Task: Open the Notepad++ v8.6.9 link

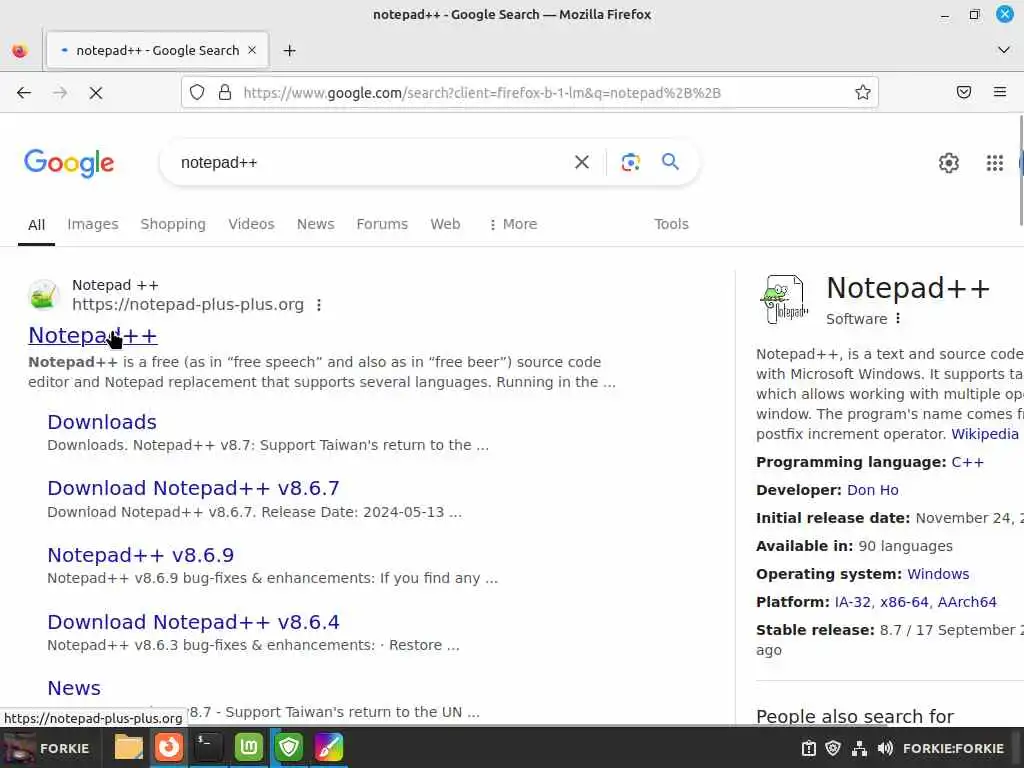Action: coord(140,555)
